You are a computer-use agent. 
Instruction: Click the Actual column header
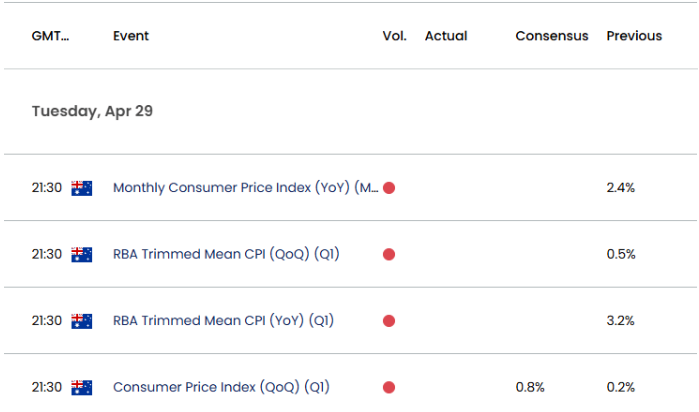coord(446,36)
